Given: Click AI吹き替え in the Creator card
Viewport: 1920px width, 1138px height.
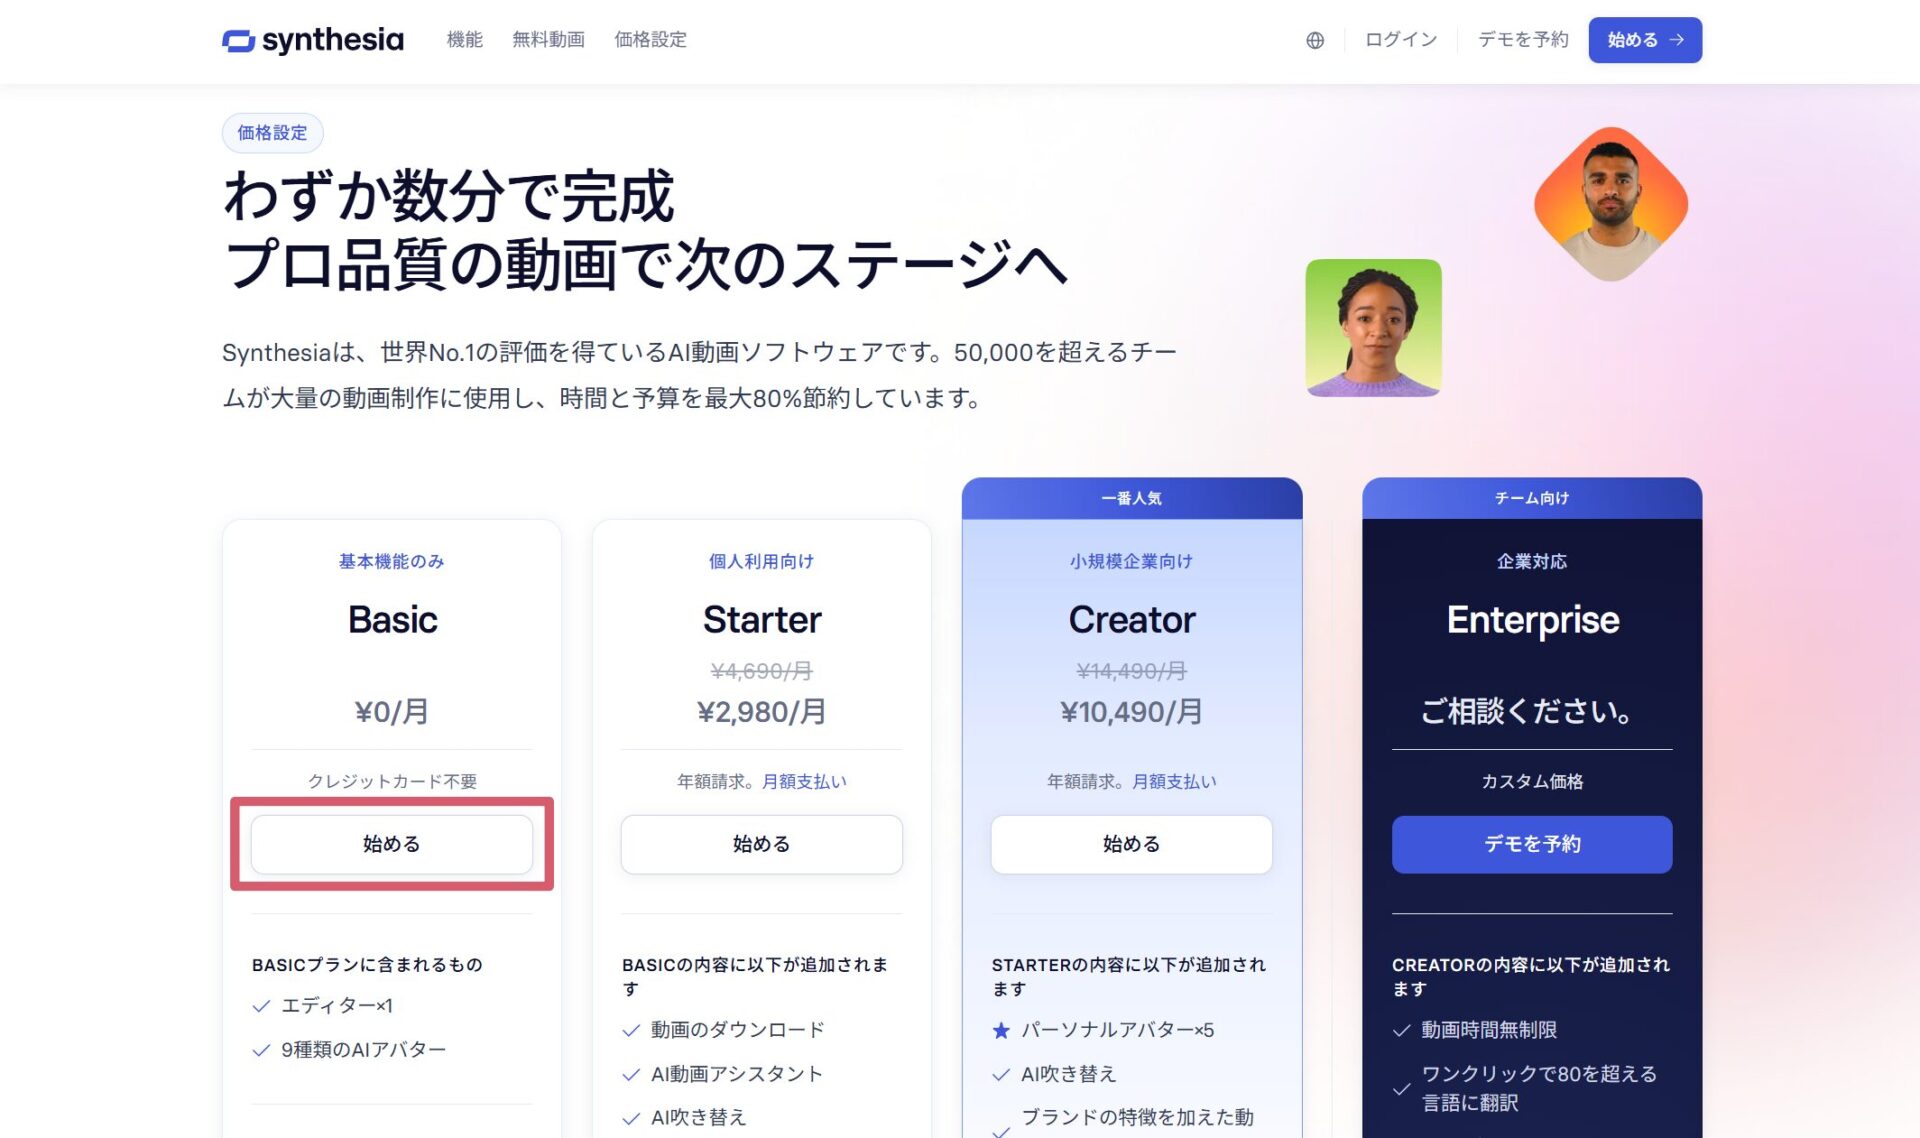Looking at the screenshot, I should (x=1069, y=1073).
